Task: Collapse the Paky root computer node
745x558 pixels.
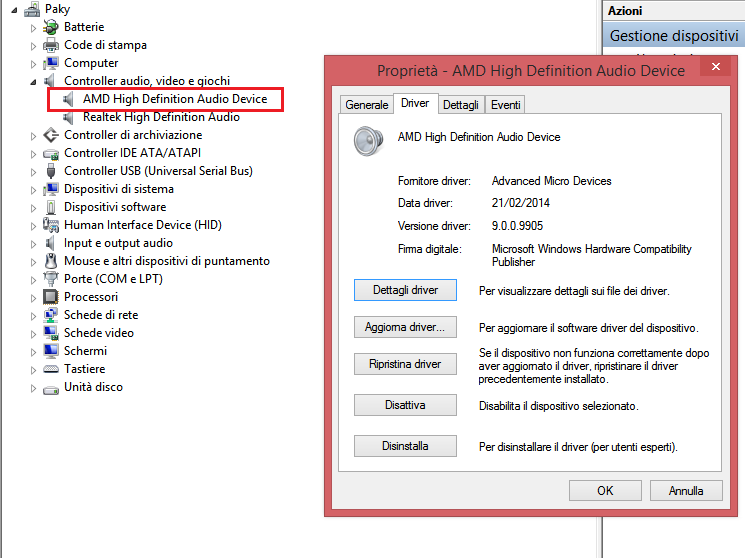Action: point(14,10)
